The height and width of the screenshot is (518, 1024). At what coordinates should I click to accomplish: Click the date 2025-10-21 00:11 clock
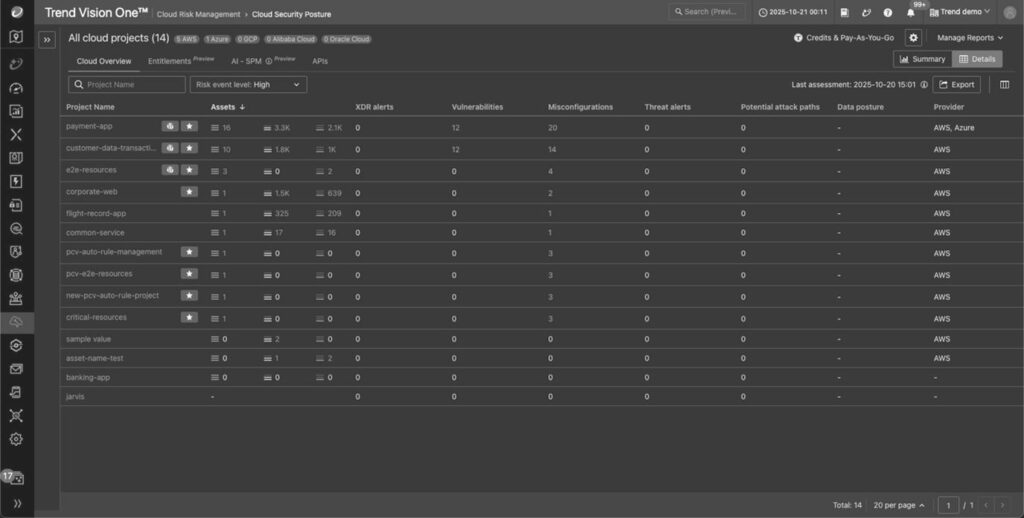(x=793, y=12)
